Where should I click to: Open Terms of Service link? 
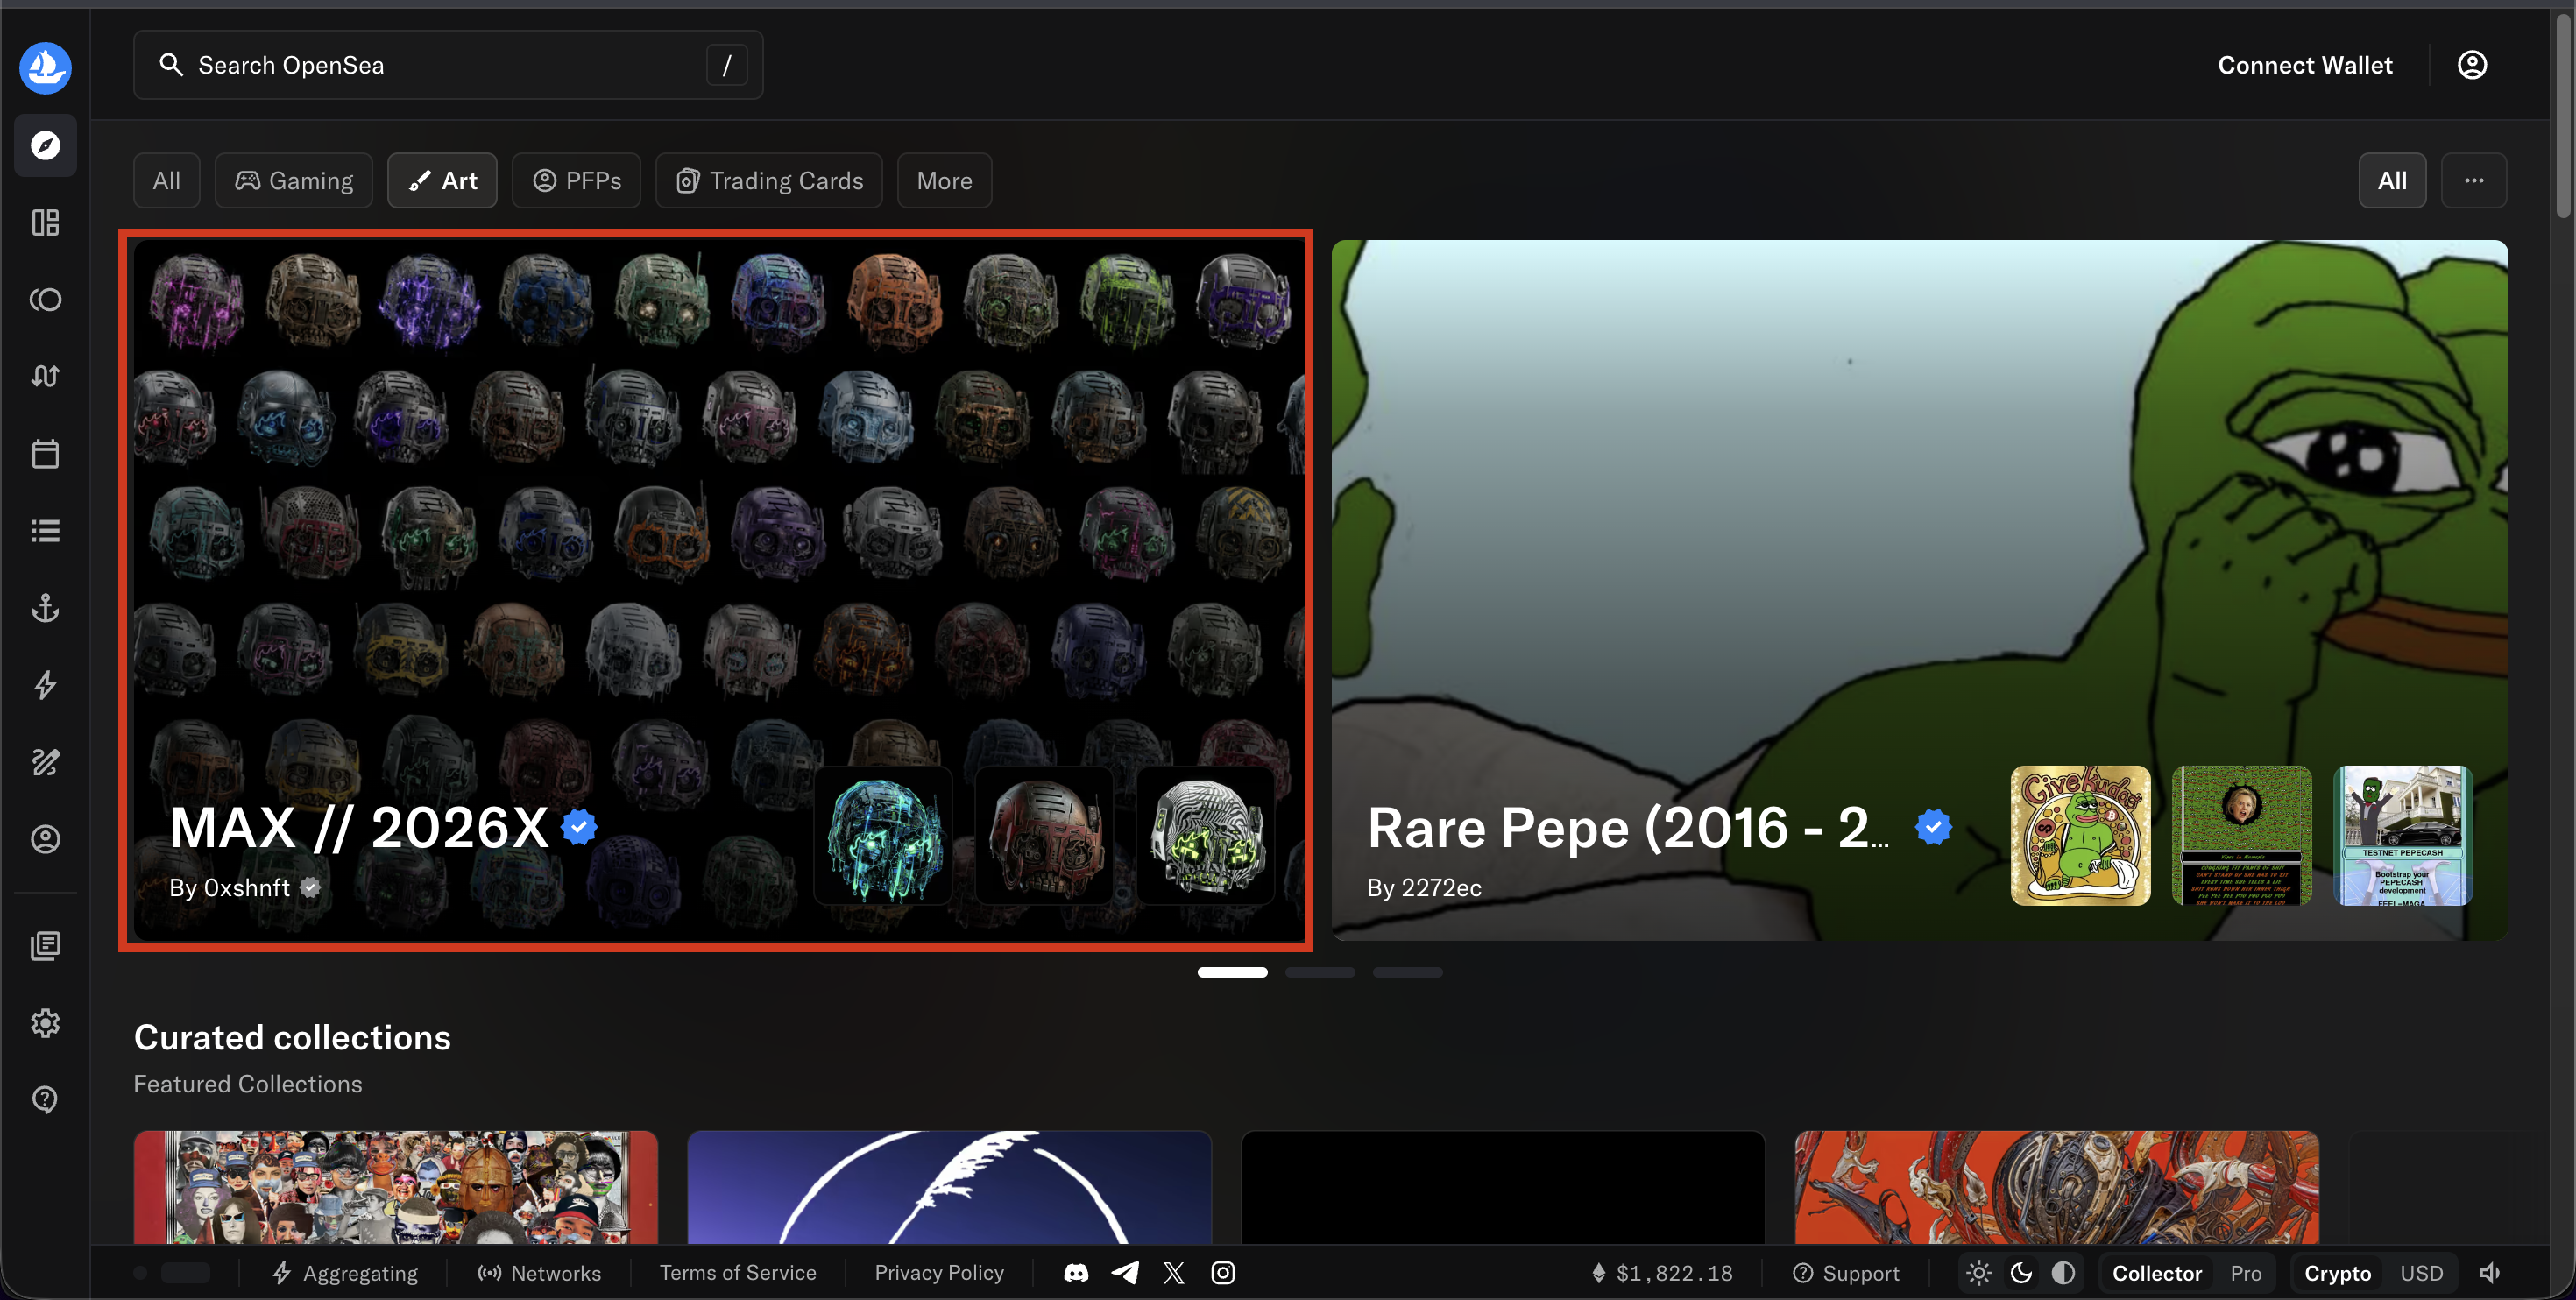pos(738,1273)
